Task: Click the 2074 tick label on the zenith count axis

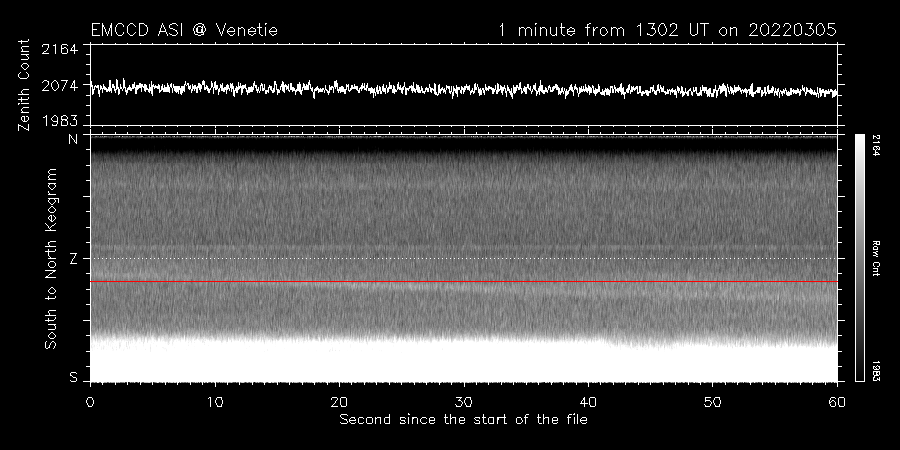Action: pos(60,86)
